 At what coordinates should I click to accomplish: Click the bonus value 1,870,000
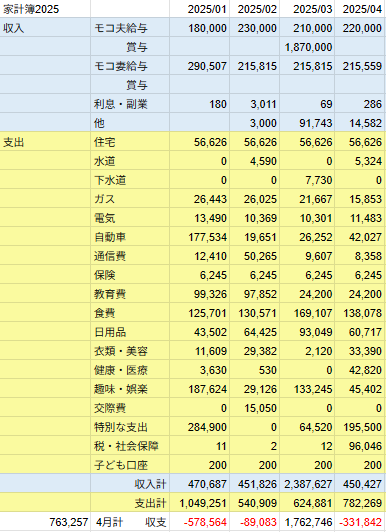click(307, 47)
